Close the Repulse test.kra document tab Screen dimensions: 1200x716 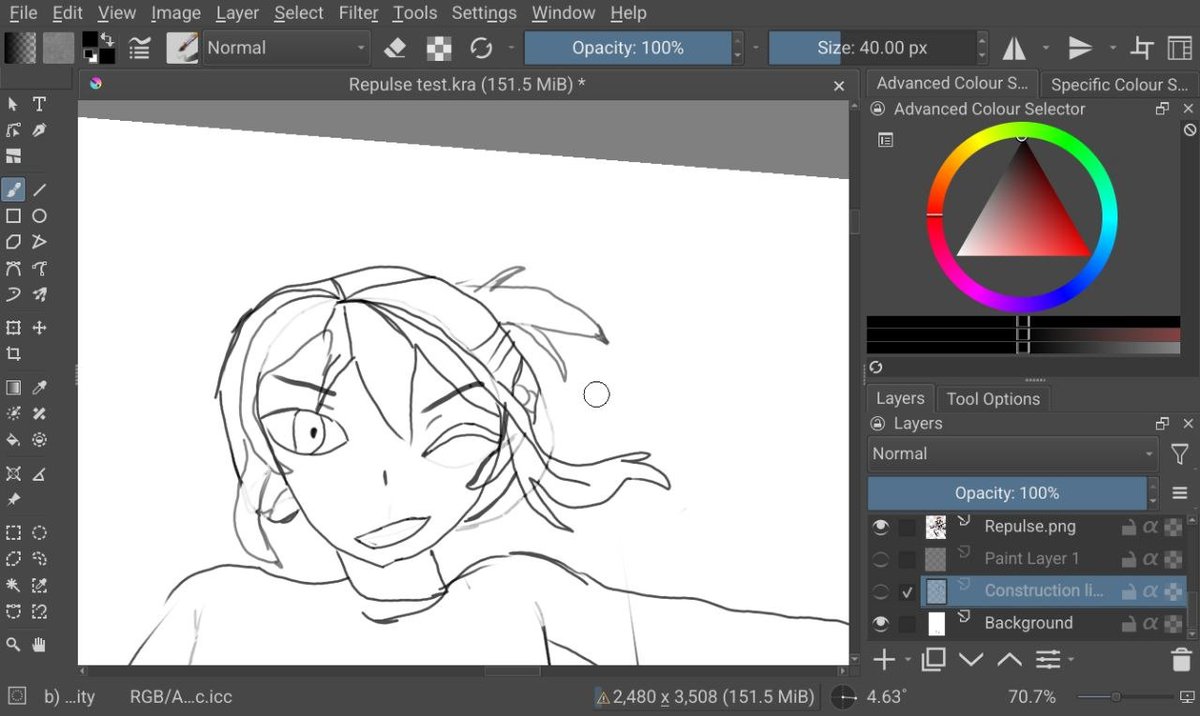click(839, 86)
